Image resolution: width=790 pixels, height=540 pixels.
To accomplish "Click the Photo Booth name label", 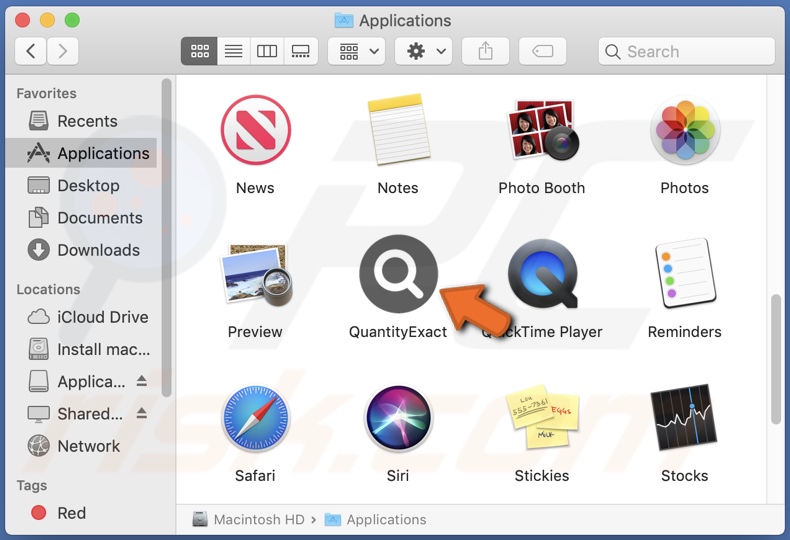I will 542,188.
